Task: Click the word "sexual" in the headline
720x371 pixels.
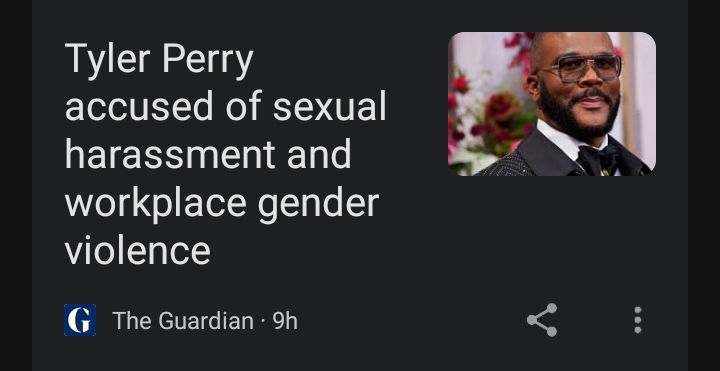Action: coord(330,107)
